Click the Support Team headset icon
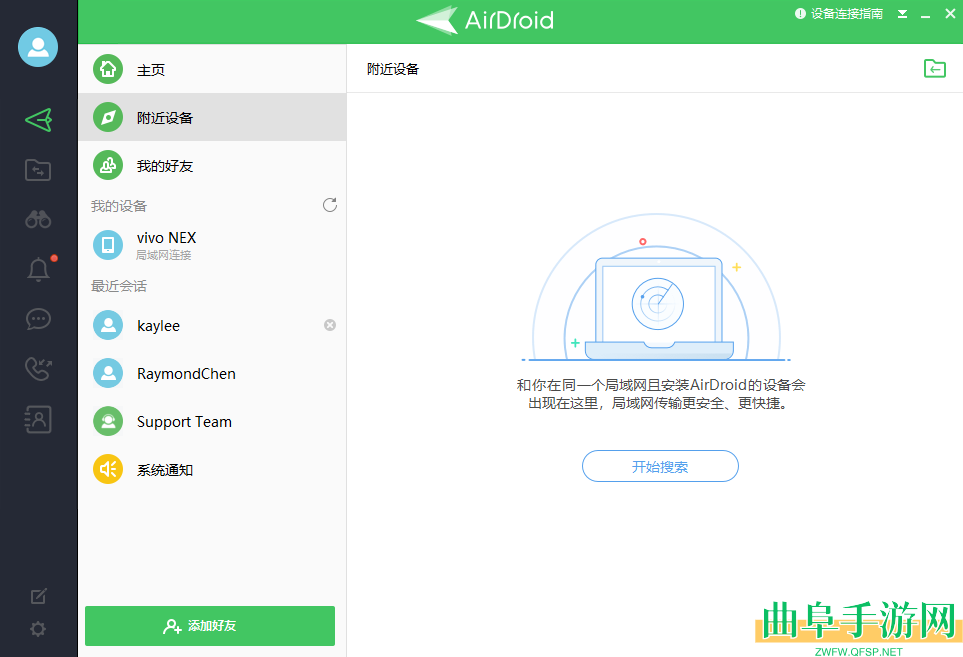Image resolution: width=963 pixels, height=657 pixels. click(108, 421)
